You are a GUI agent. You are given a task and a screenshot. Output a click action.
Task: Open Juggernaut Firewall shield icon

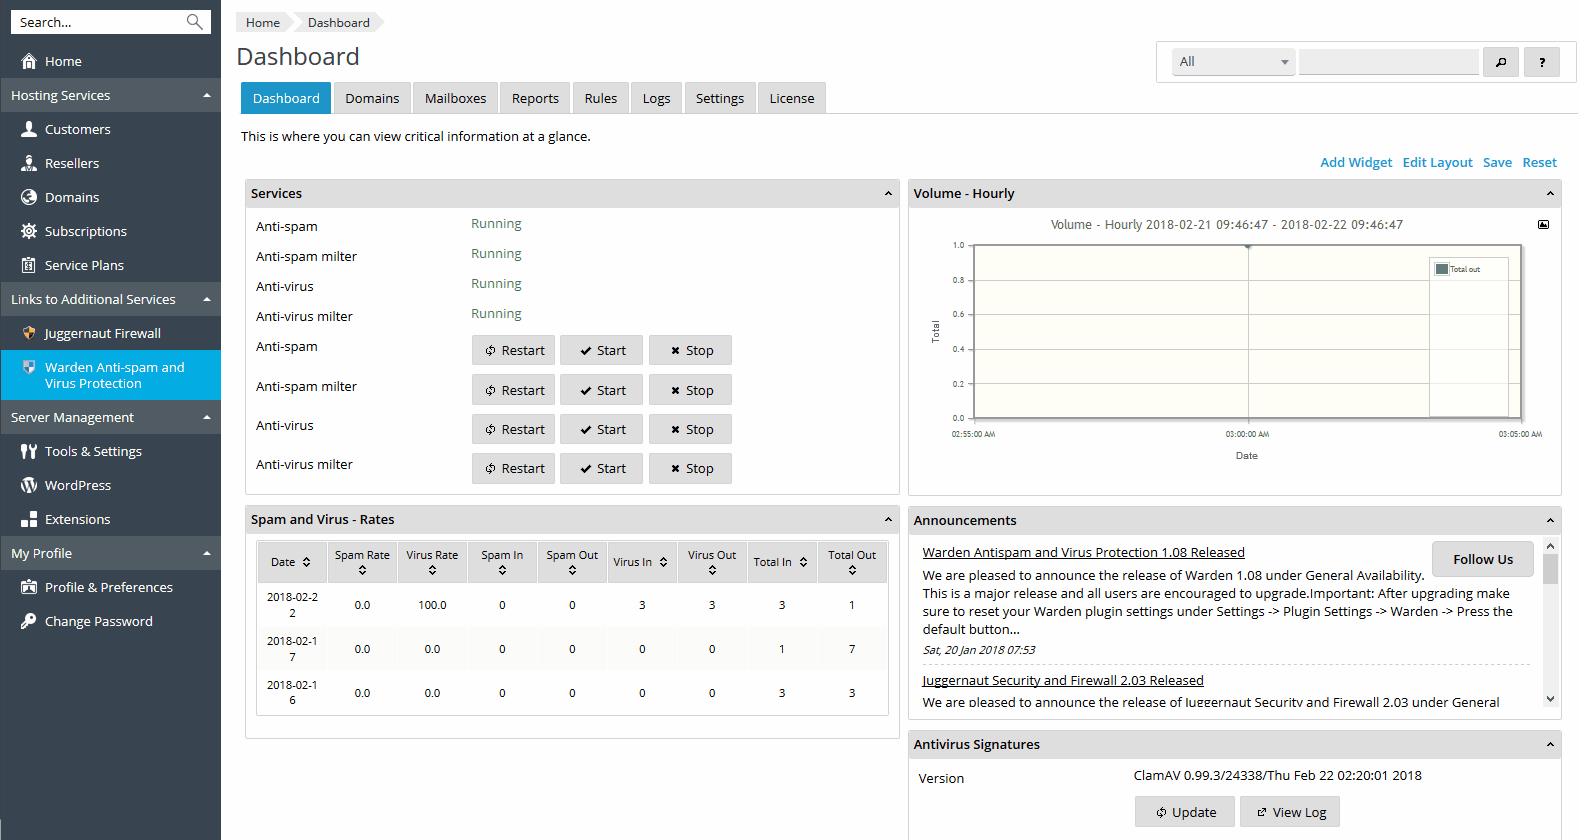[x=29, y=333]
